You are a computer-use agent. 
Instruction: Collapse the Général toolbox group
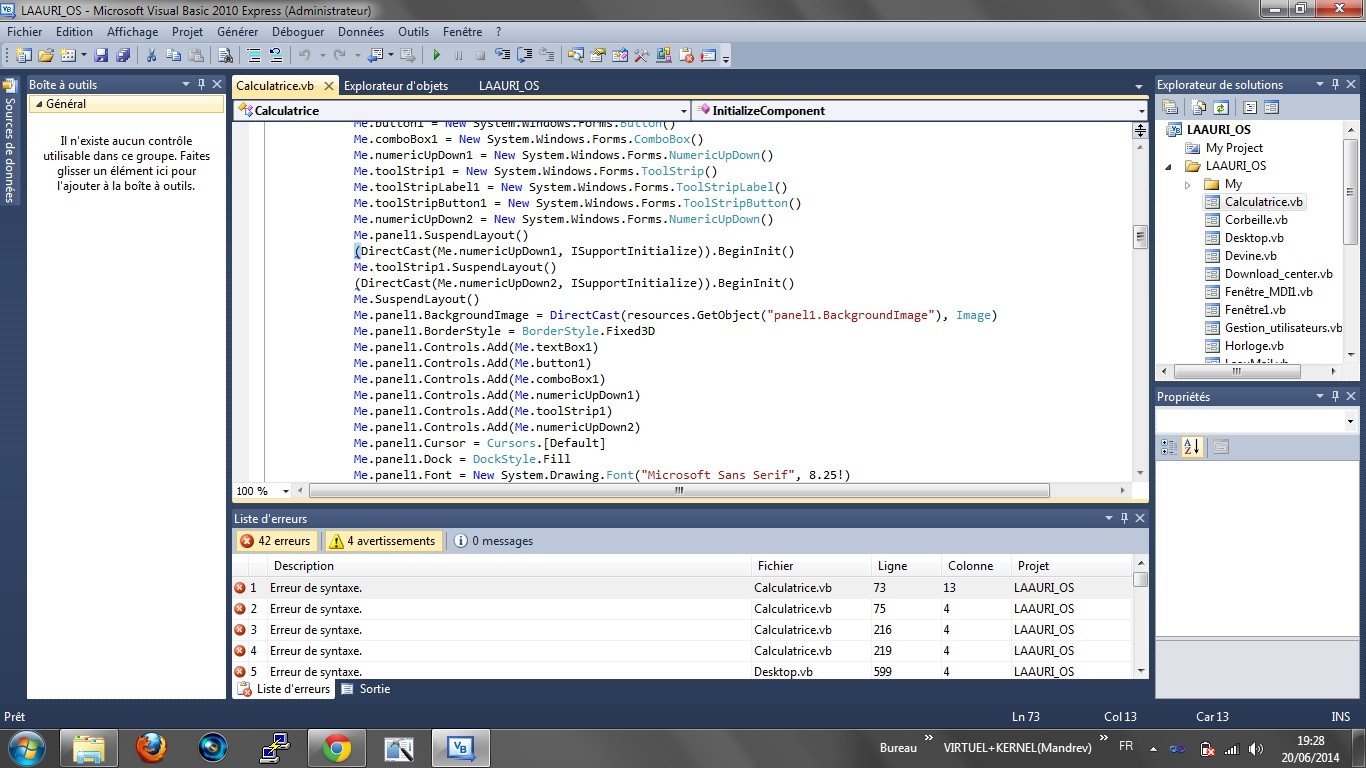click(x=39, y=104)
